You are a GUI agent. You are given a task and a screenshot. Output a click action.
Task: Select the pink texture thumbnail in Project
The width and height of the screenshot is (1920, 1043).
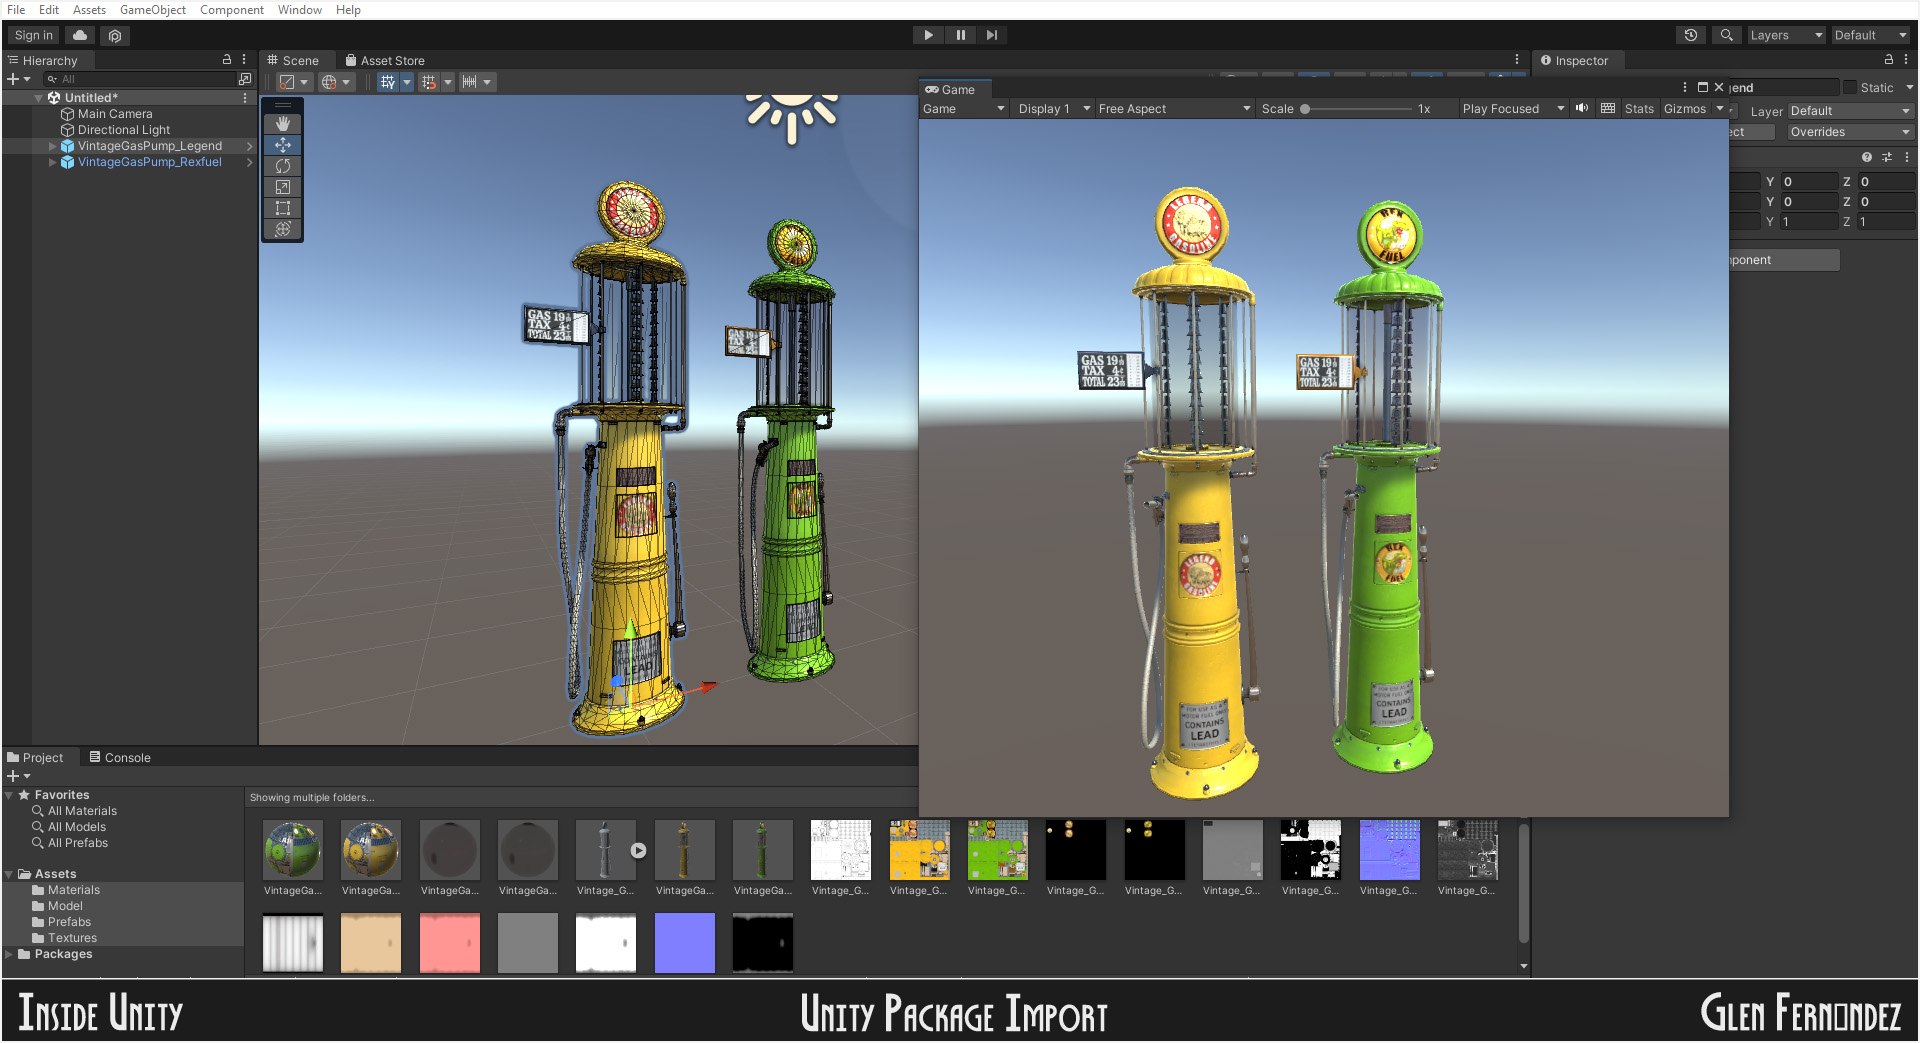[449, 942]
